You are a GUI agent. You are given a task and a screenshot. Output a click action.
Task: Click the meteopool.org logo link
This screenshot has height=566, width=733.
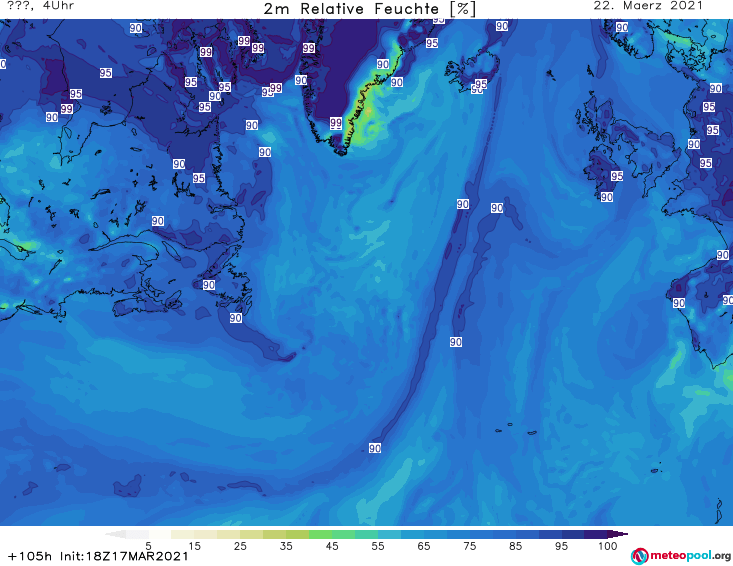coord(681,556)
